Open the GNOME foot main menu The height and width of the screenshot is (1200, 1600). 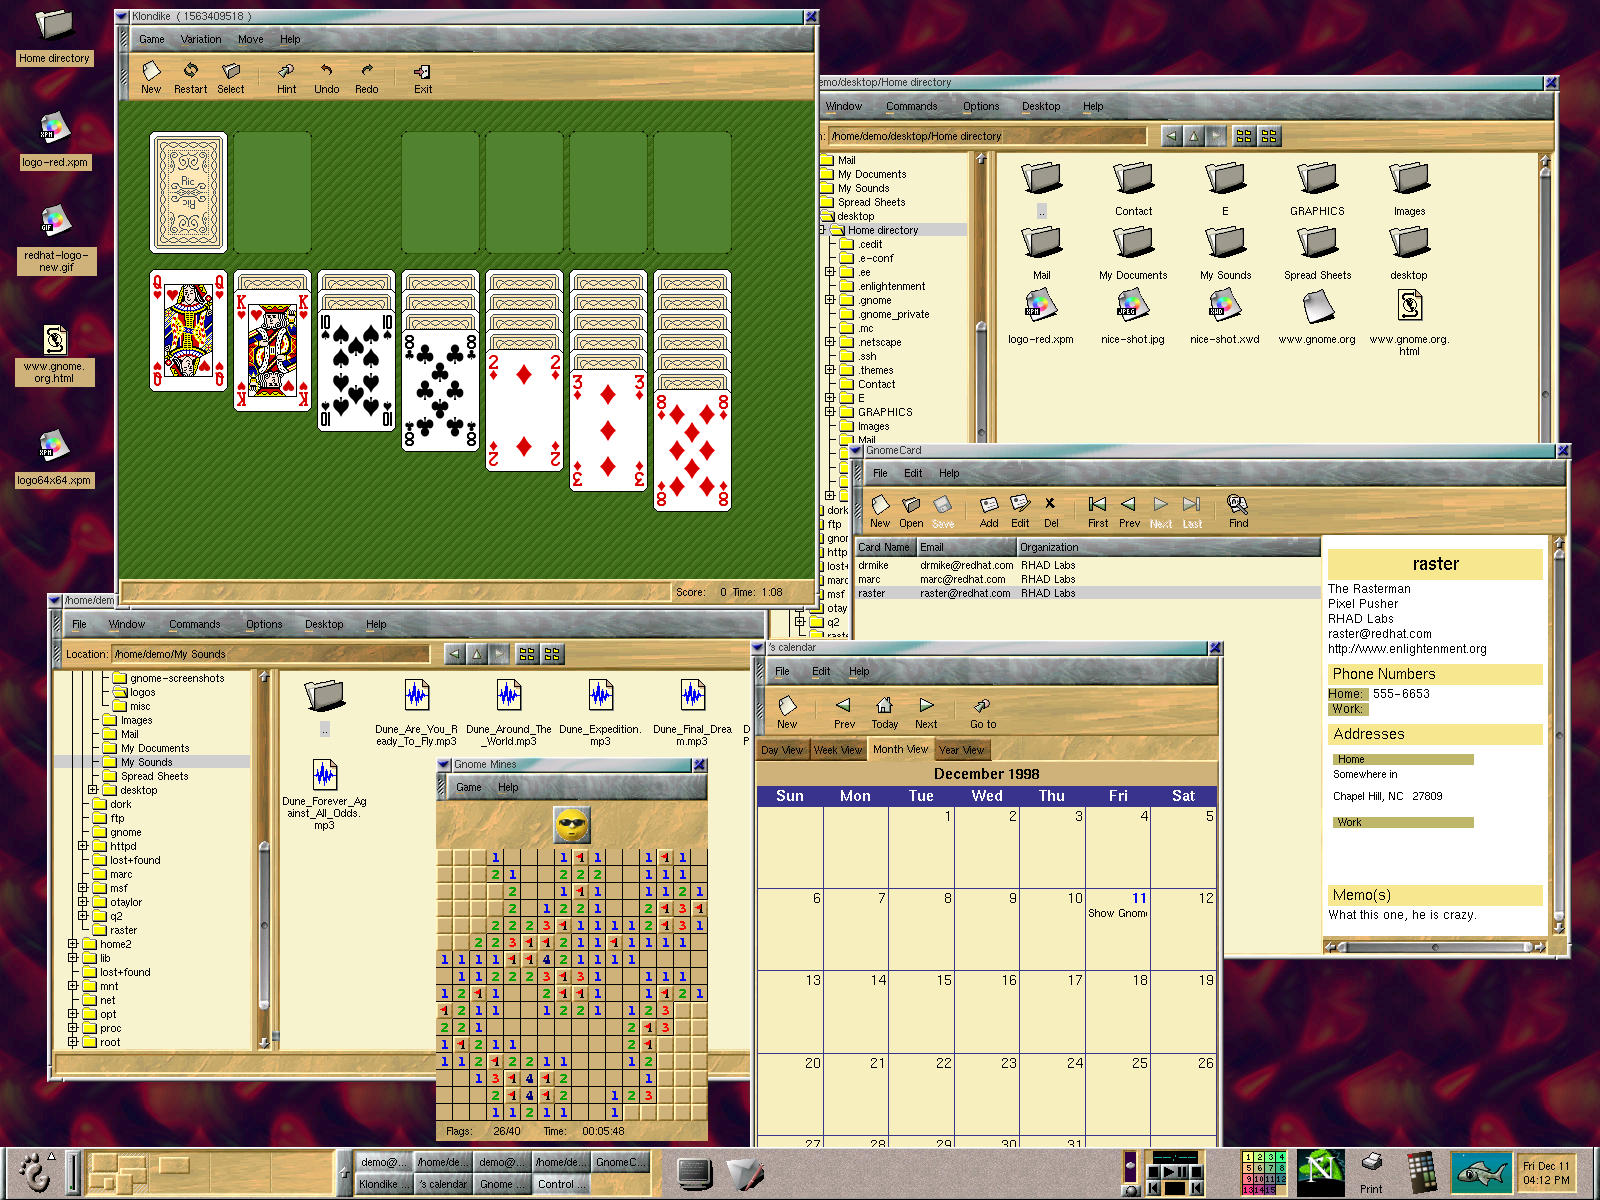pyautogui.click(x=34, y=1172)
